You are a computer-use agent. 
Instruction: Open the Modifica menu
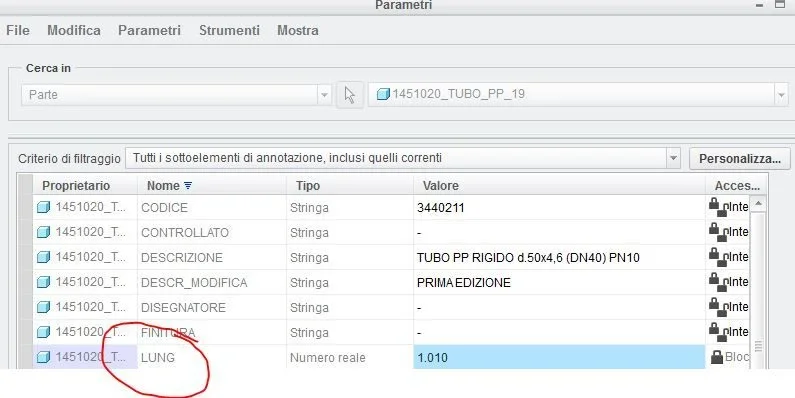74,30
